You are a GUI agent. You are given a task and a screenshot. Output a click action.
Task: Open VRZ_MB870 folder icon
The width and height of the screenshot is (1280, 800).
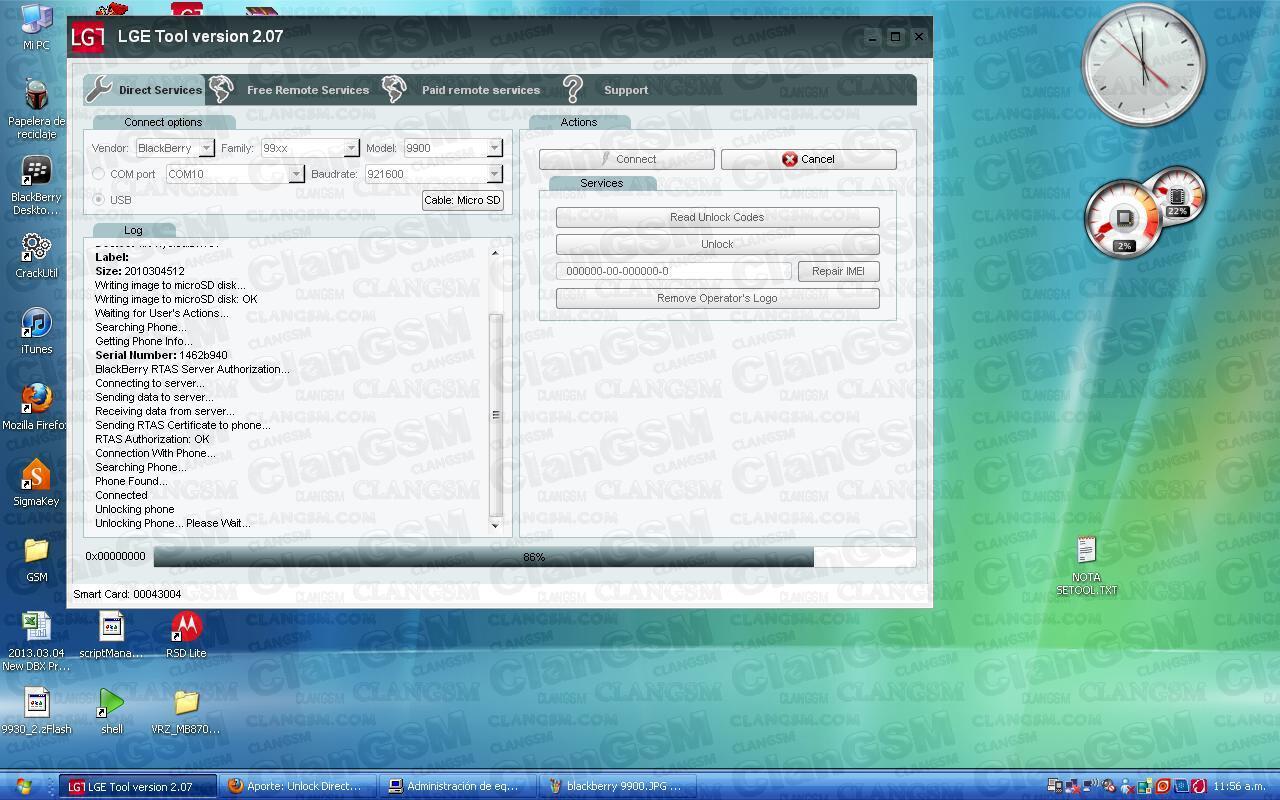pos(186,711)
